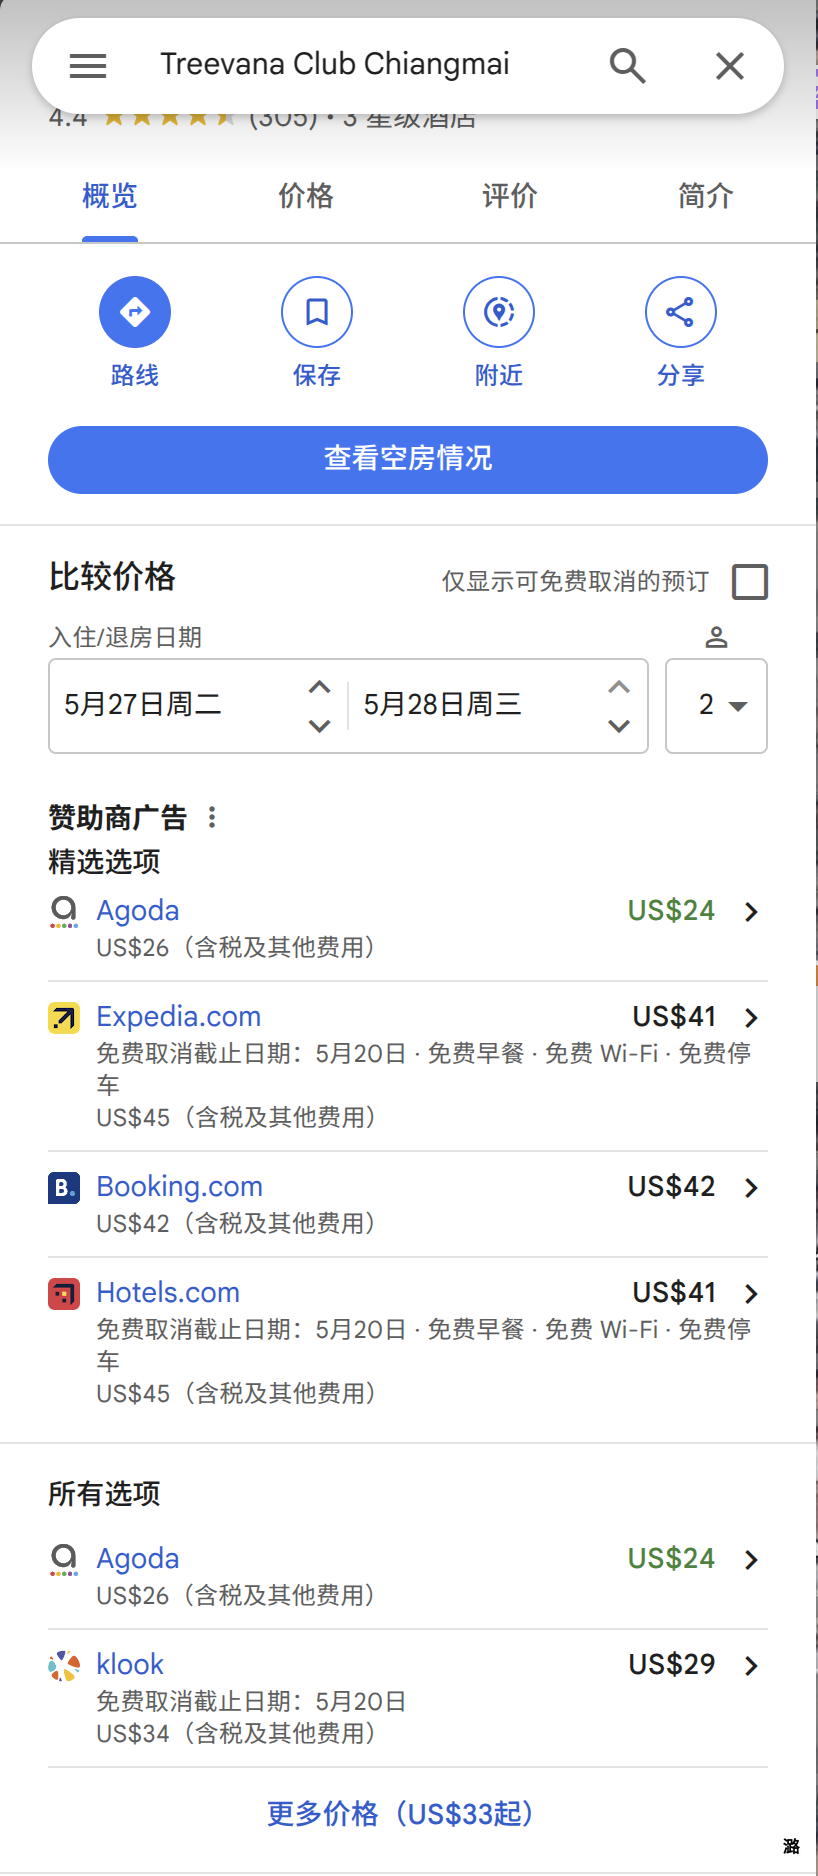818x1876 pixels.
Task: Open the hamburger menu icon
Action: [88, 66]
